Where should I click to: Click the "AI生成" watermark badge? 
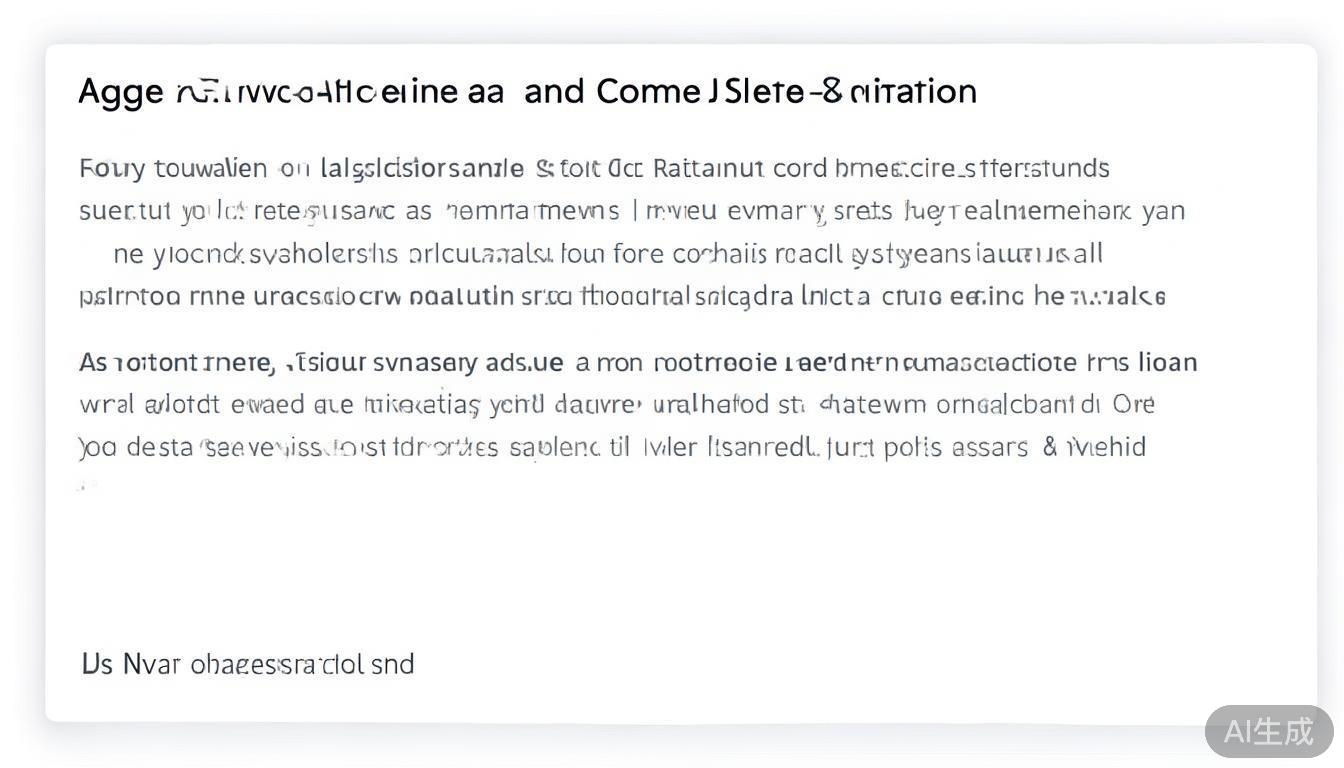(1268, 731)
